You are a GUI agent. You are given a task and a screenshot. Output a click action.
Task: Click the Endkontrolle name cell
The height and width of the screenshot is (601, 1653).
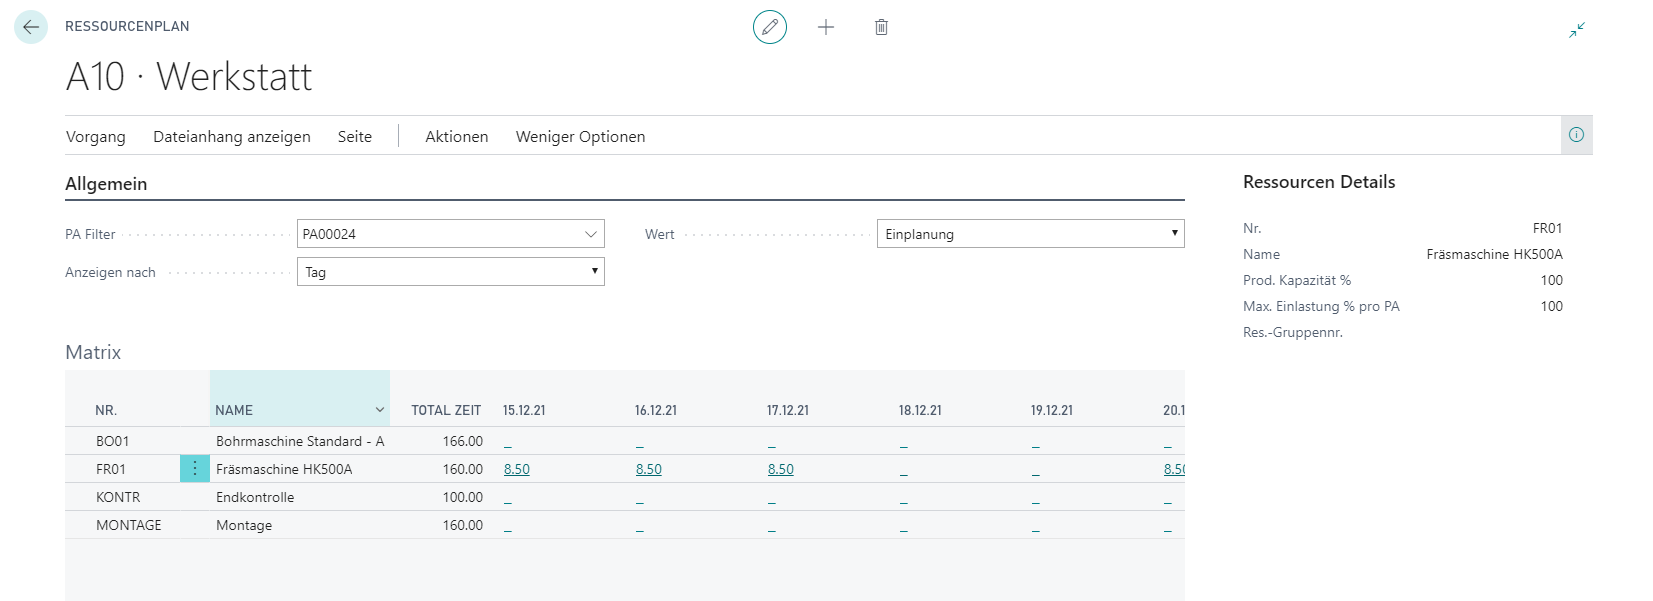tap(255, 497)
